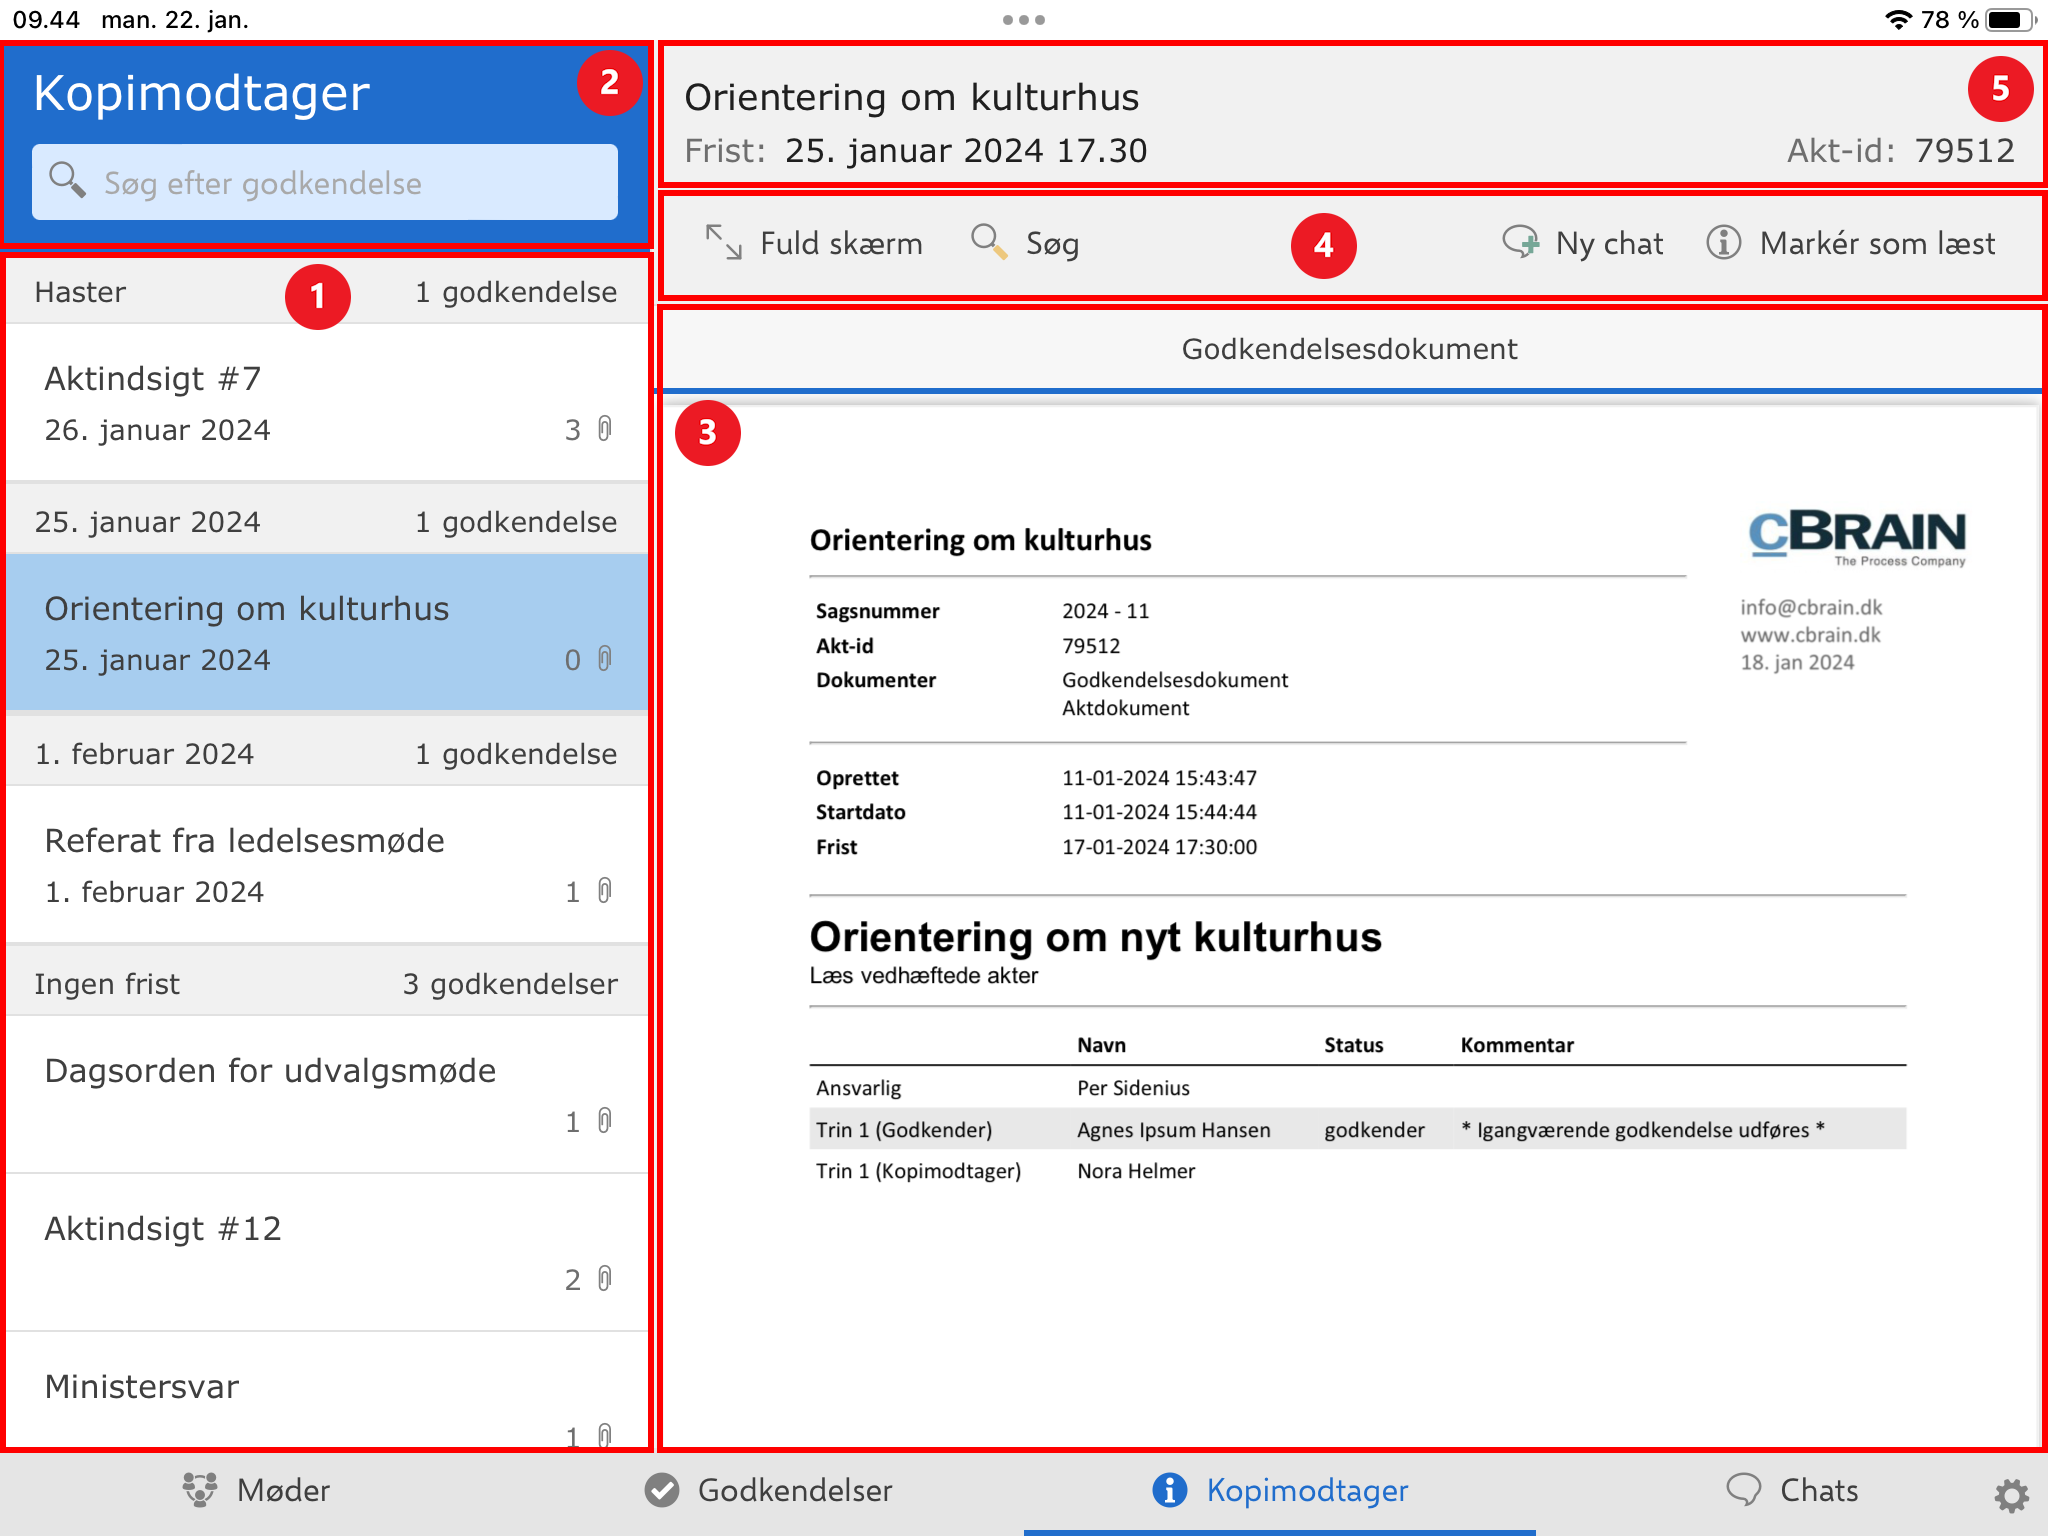Tap the settings gear icon
This screenshot has width=2048, height=1536.
point(2011,1495)
